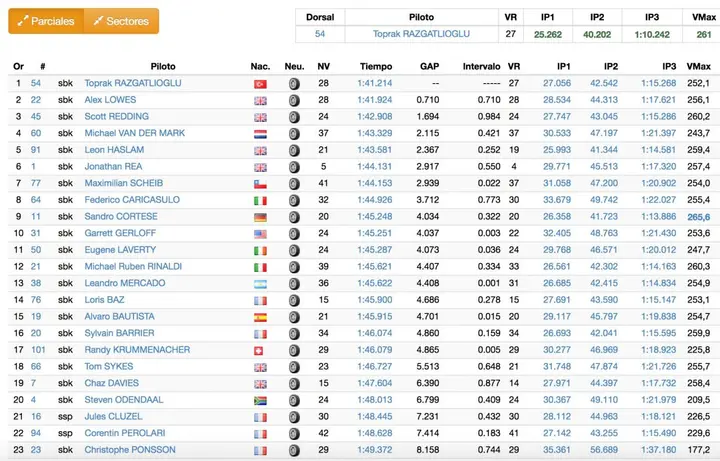
Task: Open Scott REDDING rider link
Action: [x=117, y=117]
